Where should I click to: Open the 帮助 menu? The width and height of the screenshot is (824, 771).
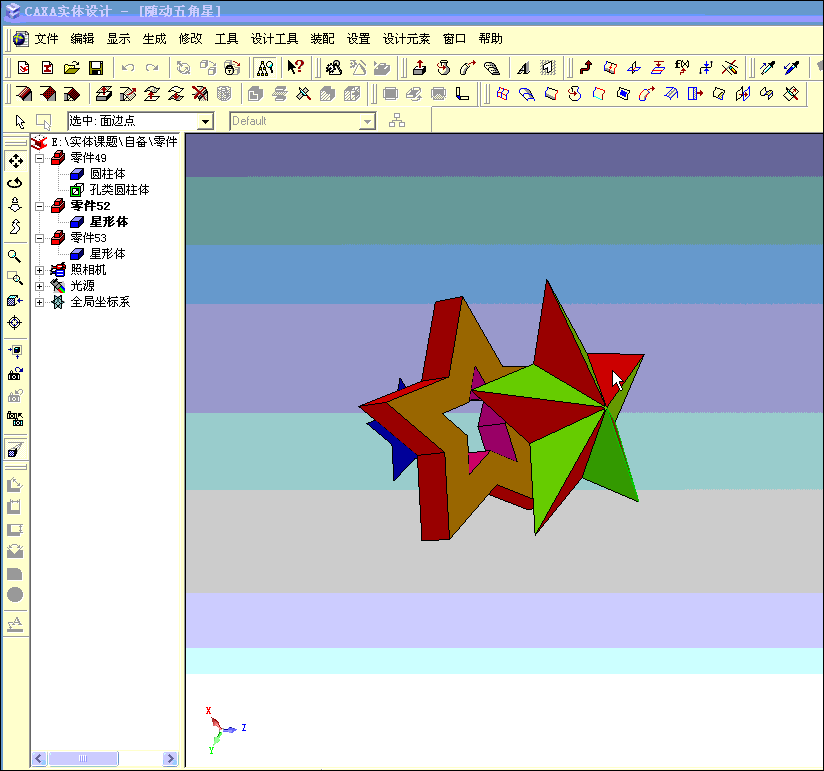[x=491, y=39]
